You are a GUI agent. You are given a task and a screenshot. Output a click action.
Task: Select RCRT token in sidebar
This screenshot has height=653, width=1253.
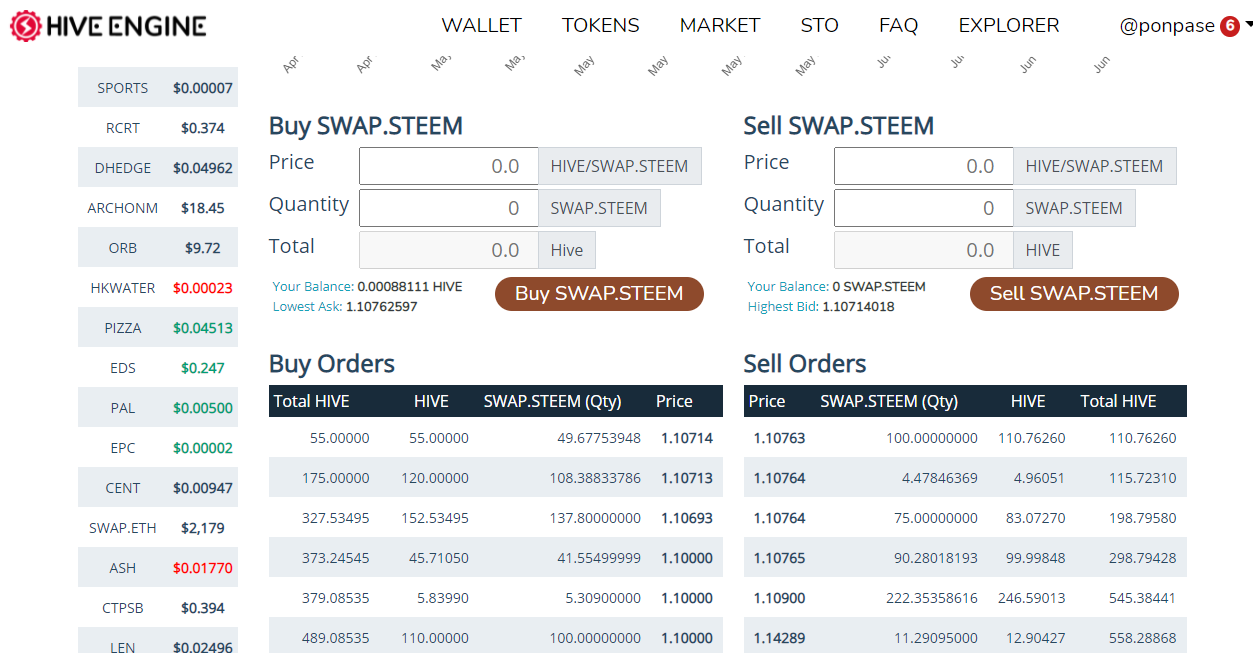click(x=158, y=128)
